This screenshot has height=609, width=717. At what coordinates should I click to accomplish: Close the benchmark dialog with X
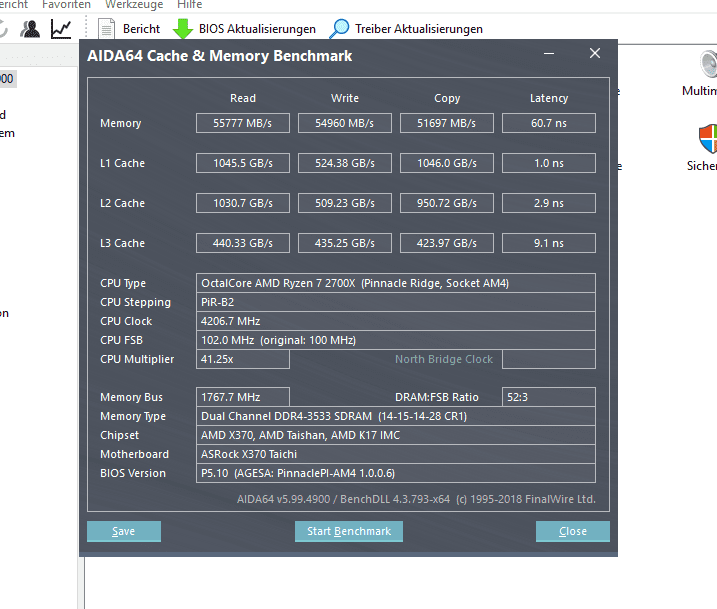[x=595, y=53]
